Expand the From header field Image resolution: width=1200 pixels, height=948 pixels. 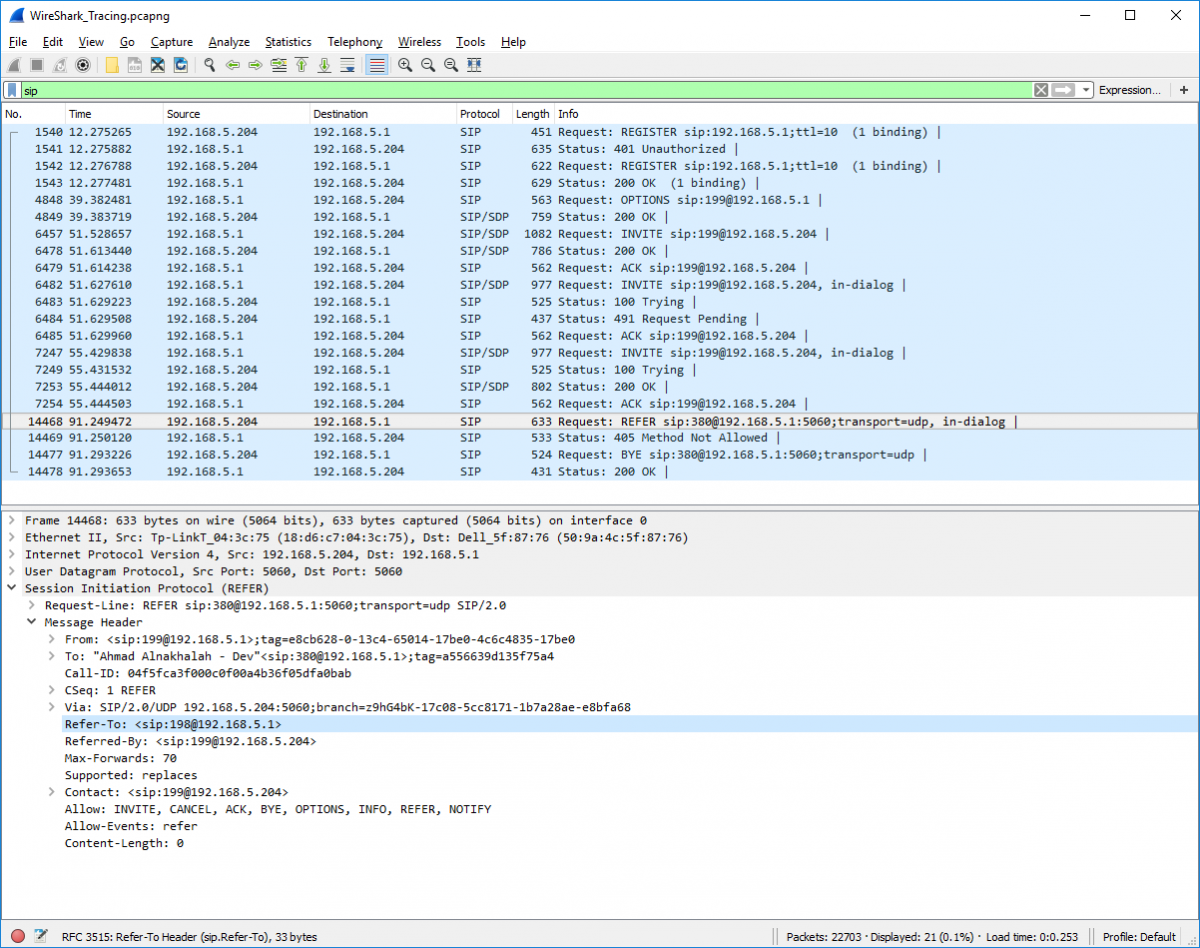pyautogui.click(x=52, y=640)
